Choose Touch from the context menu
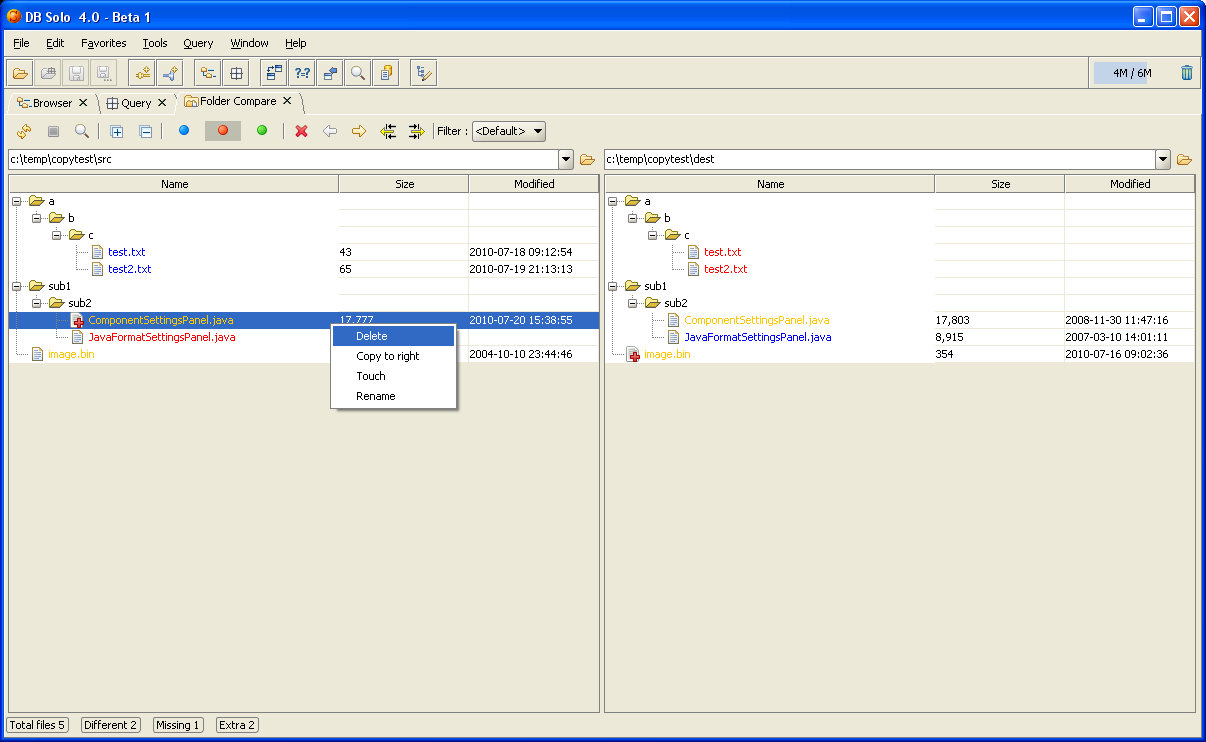Viewport: 1206px width, 742px height. pos(393,376)
